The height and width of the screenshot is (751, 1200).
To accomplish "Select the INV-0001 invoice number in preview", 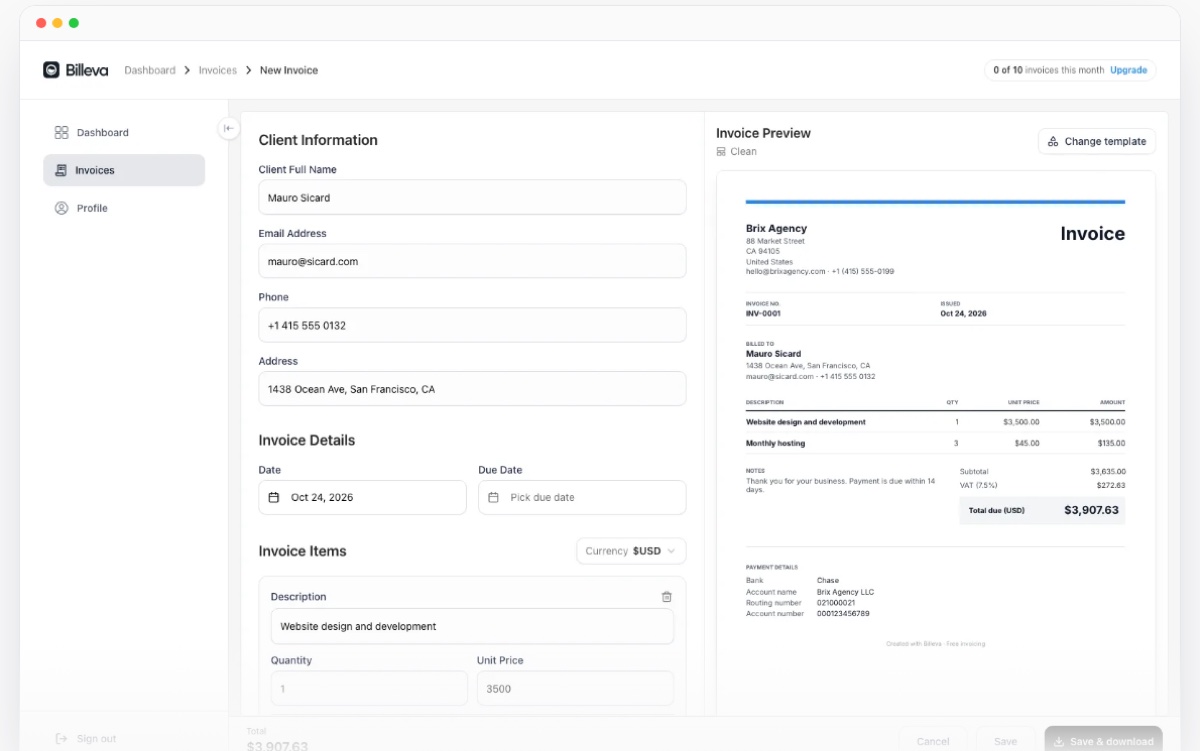I will coord(763,314).
